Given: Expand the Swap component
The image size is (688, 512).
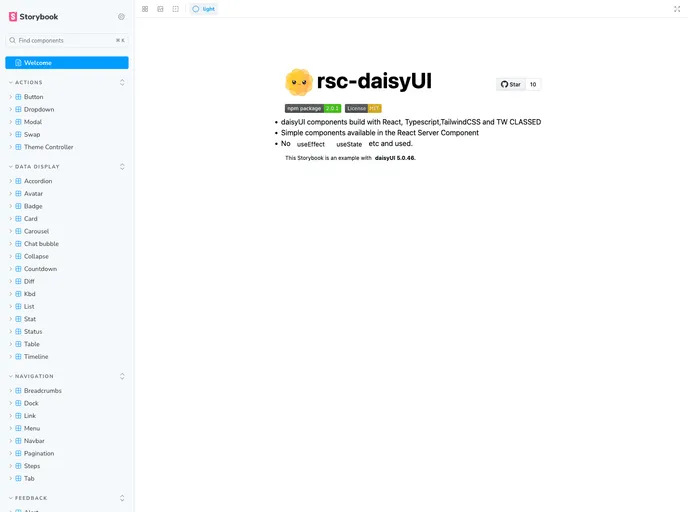Looking at the screenshot, I should [67, 135].
